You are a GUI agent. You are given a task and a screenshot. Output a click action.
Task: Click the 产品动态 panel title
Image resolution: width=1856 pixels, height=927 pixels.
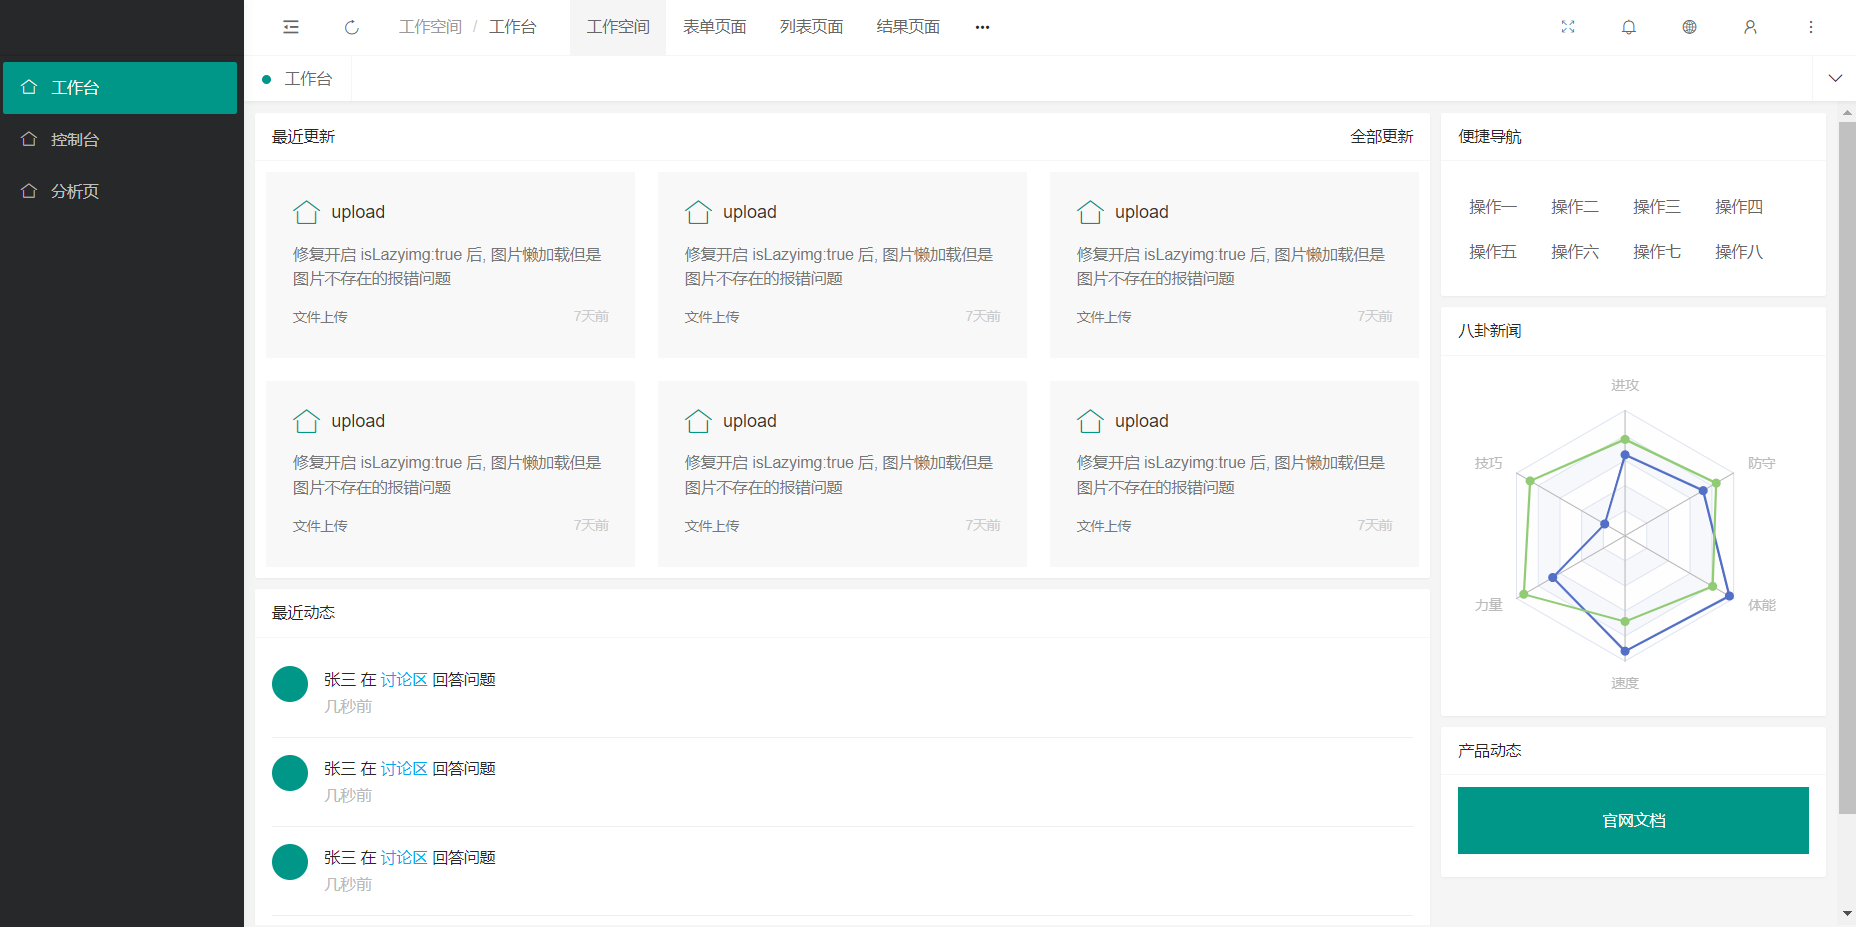[1490, 751]
